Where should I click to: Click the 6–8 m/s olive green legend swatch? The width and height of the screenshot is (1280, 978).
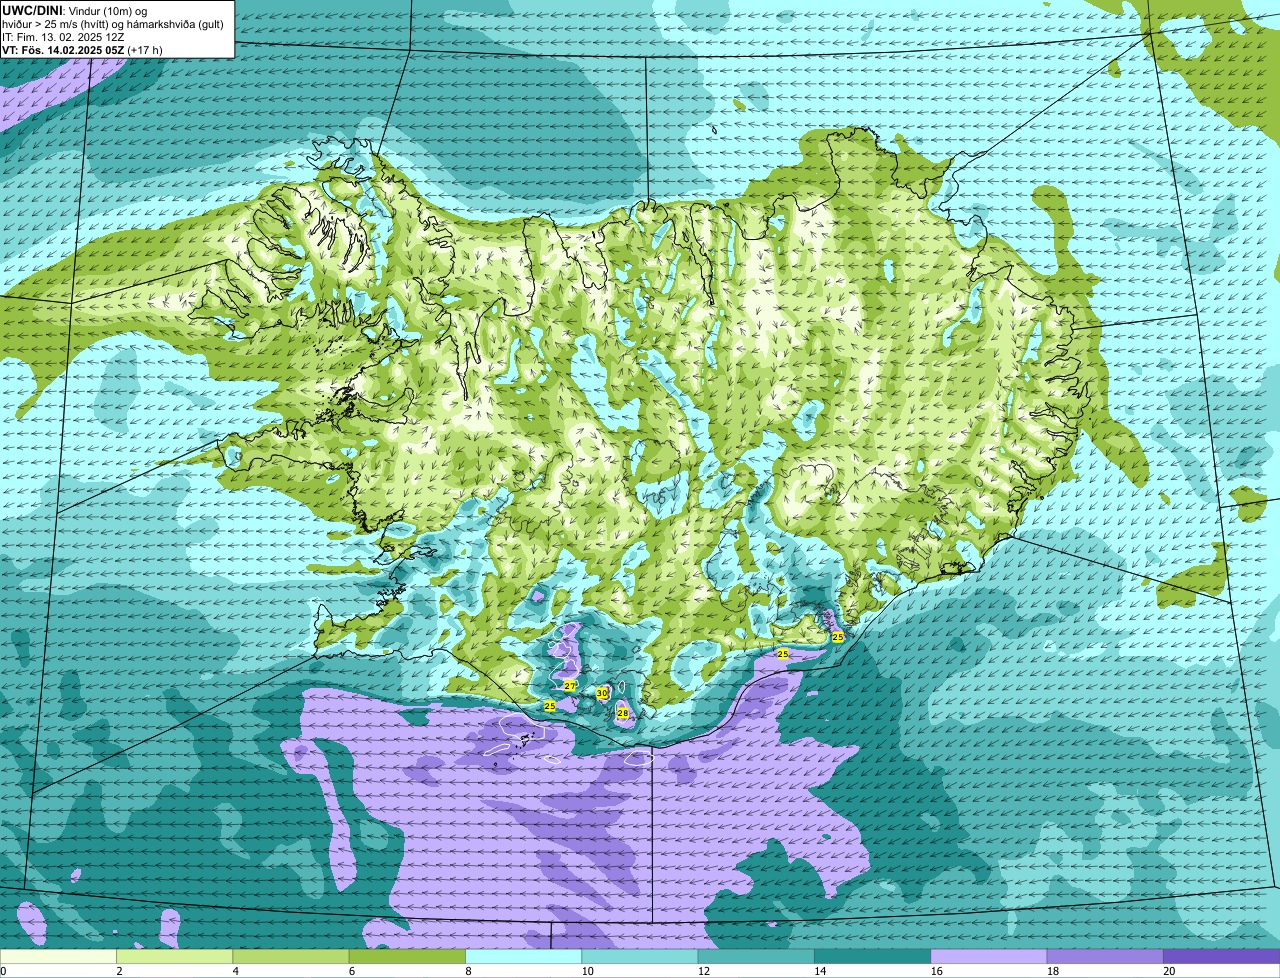407,956
